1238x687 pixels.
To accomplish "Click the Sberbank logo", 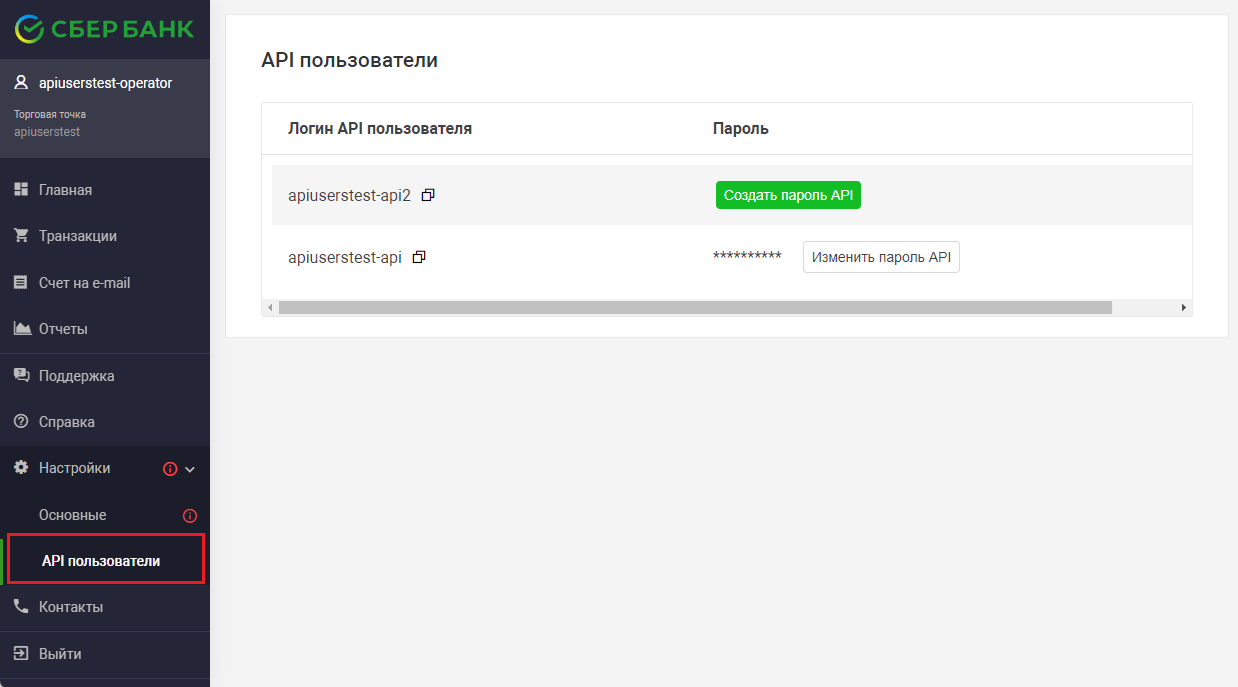I will tap(104, 28).
